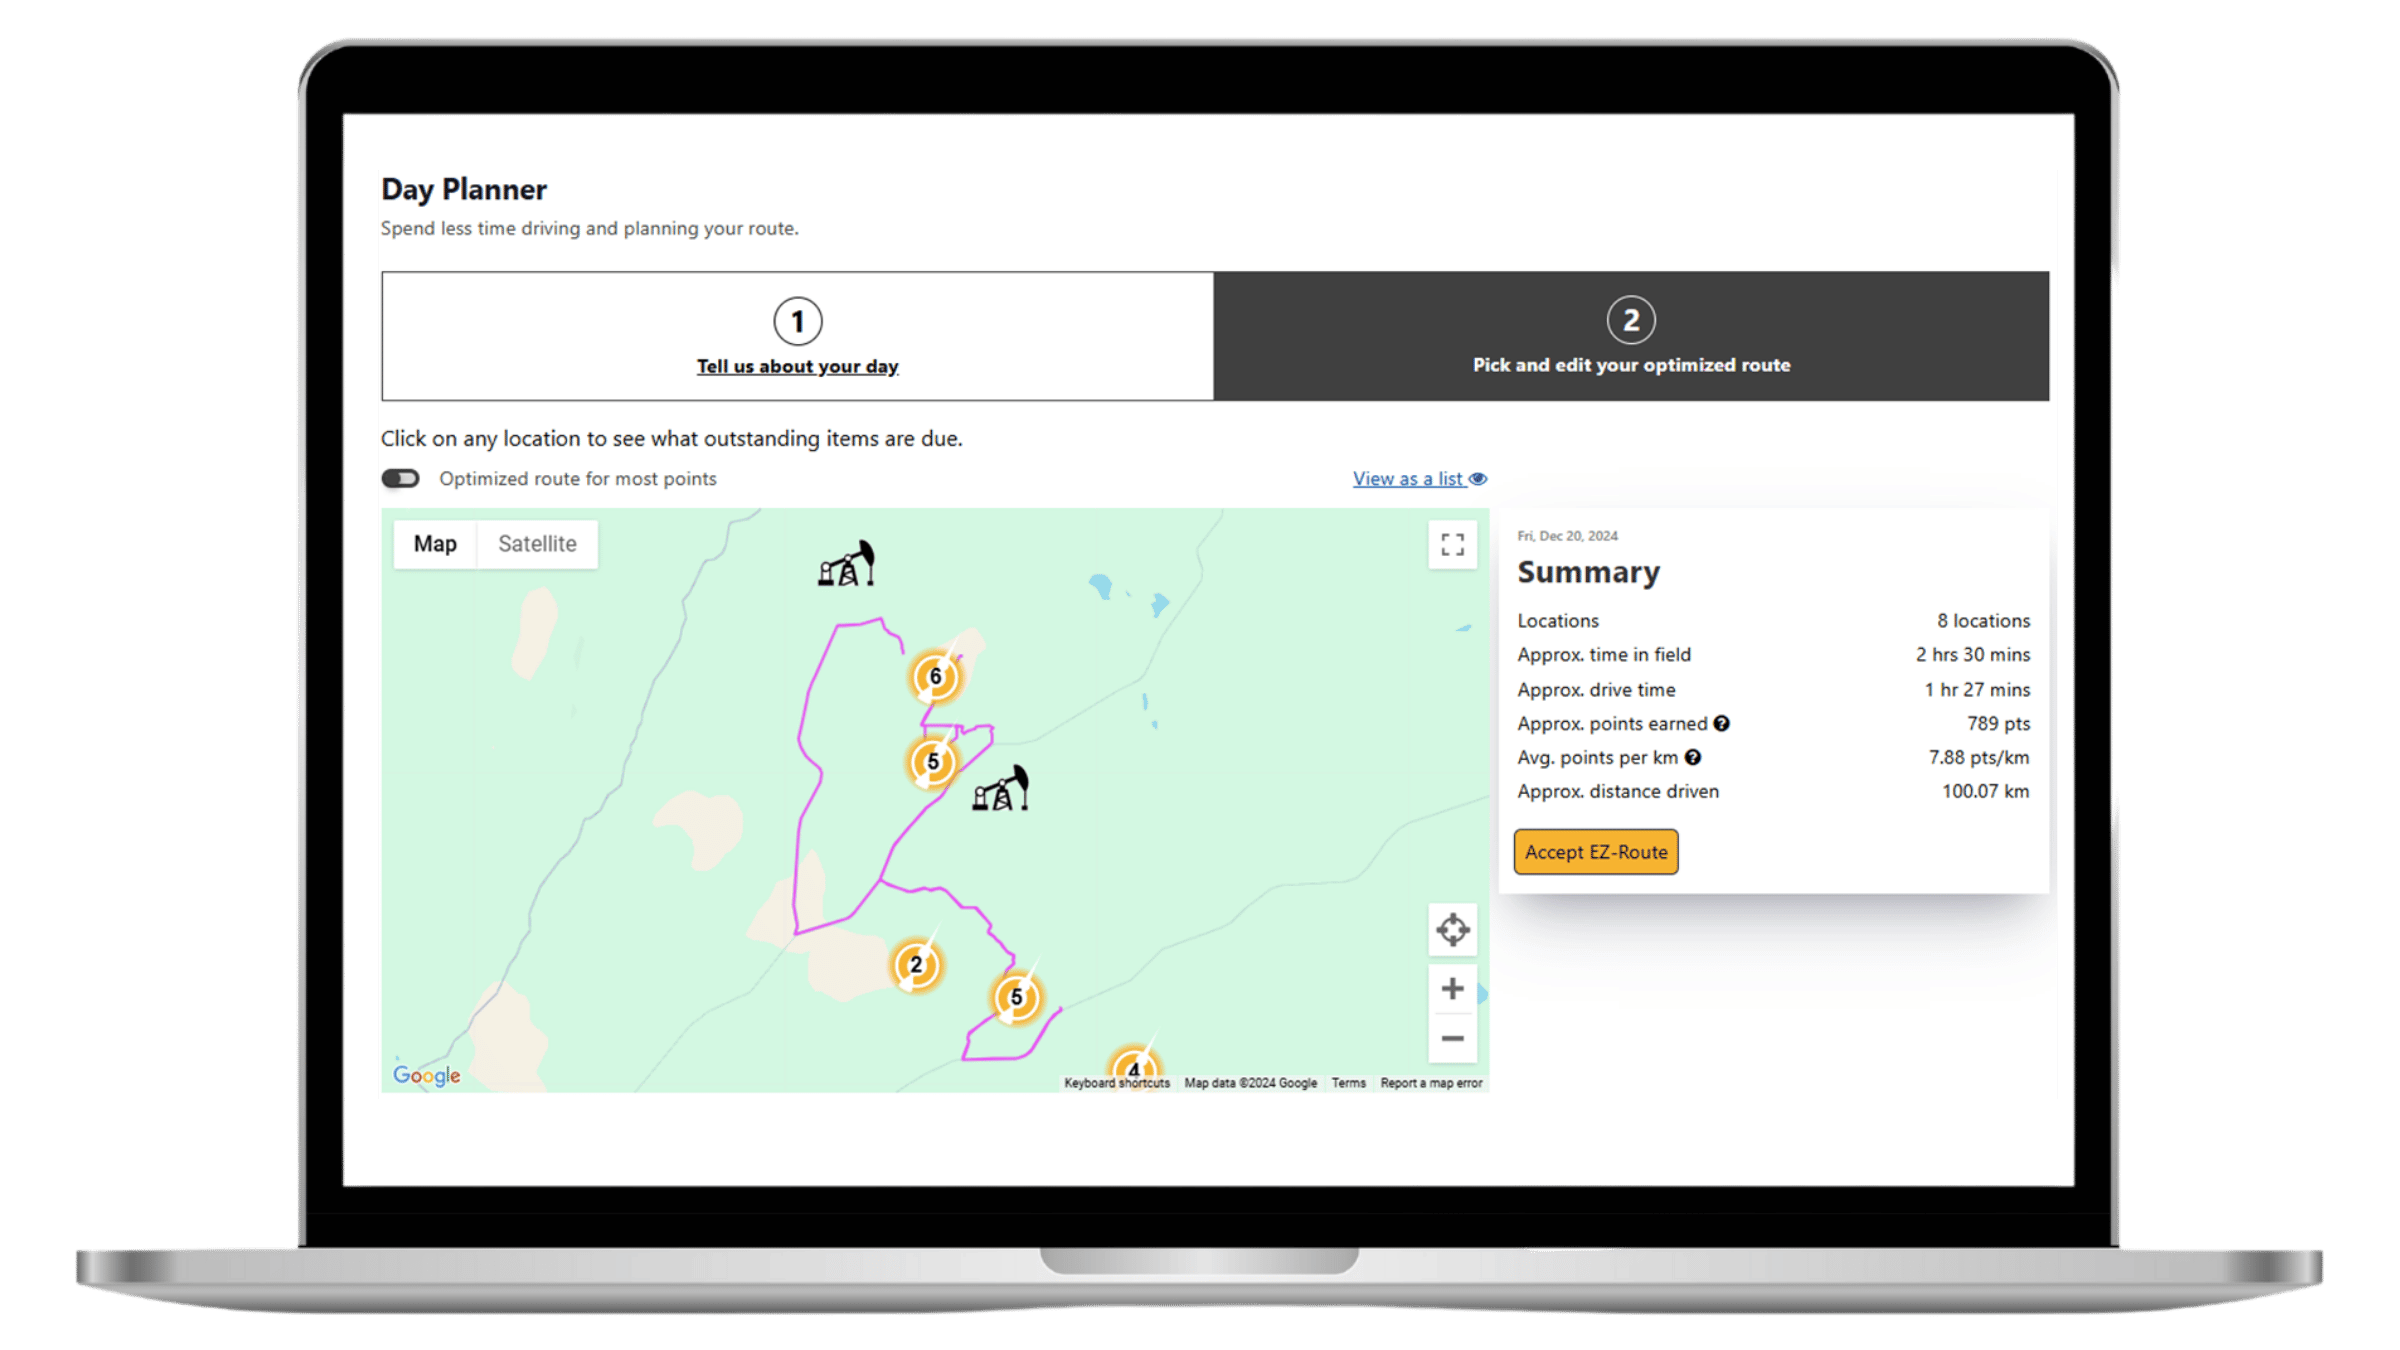Center map on my current location
2400x1350 pixels.
point(1452,930)
